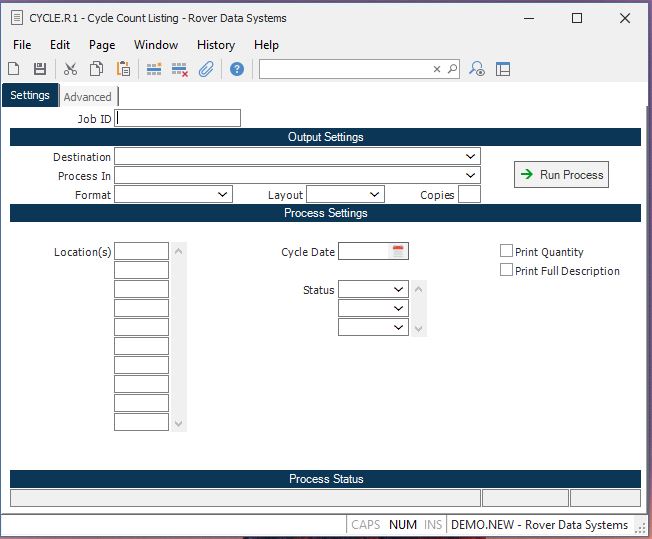Click the Cut scissors icon
This screenshot has width=652, height=539.
70,69
